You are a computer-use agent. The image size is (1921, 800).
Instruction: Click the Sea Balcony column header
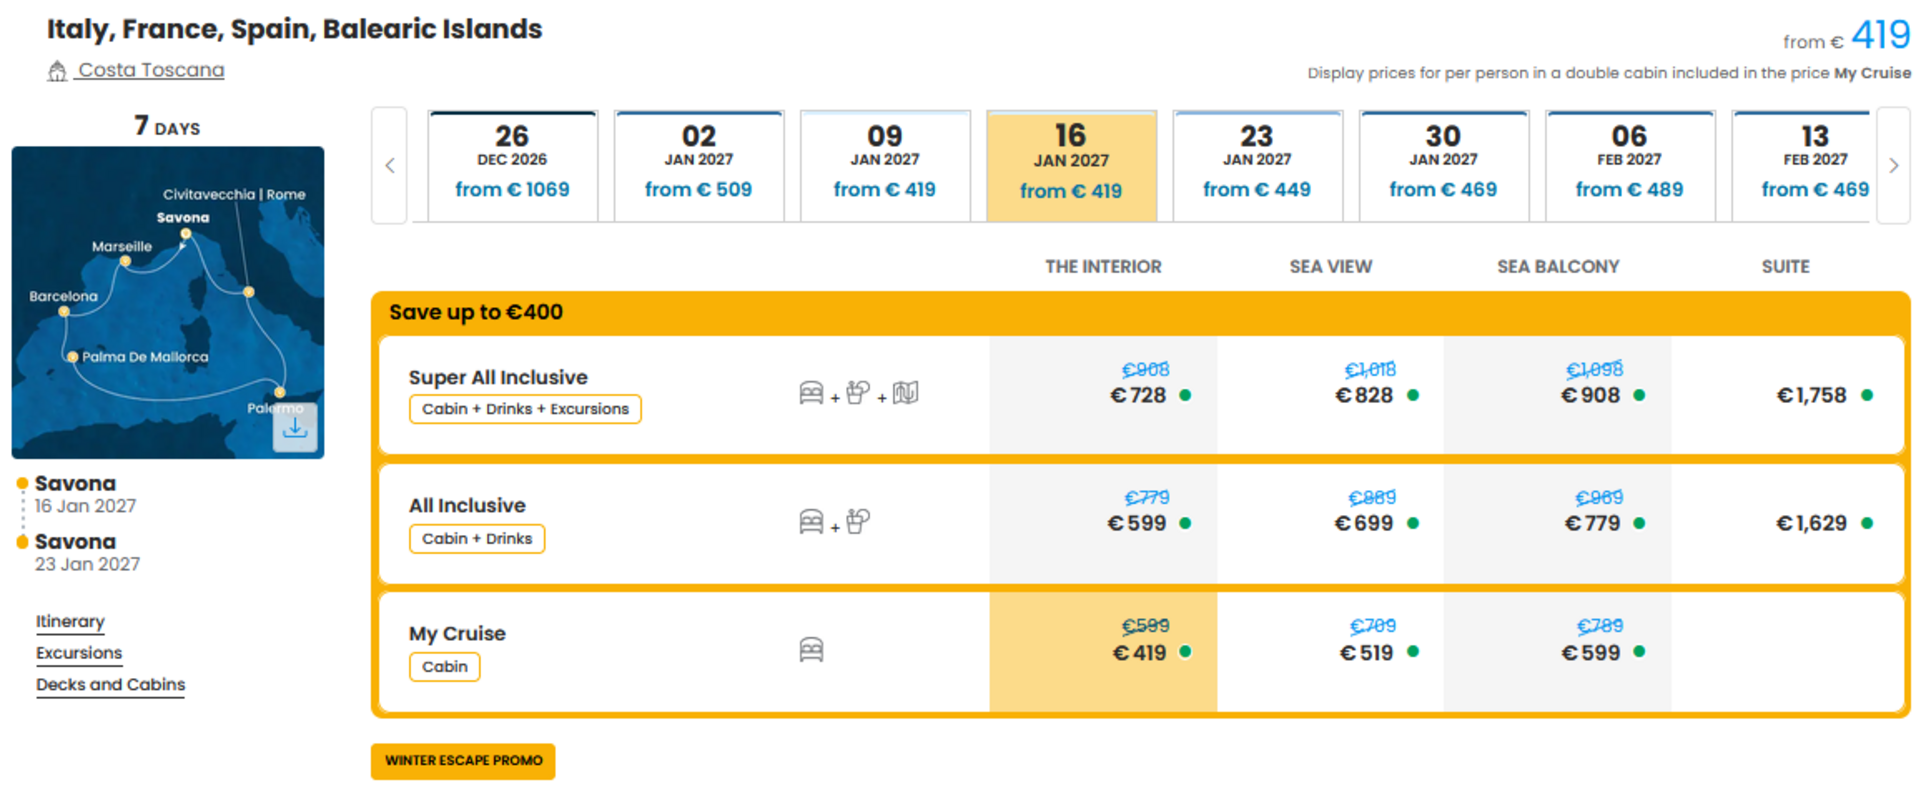1557,267
